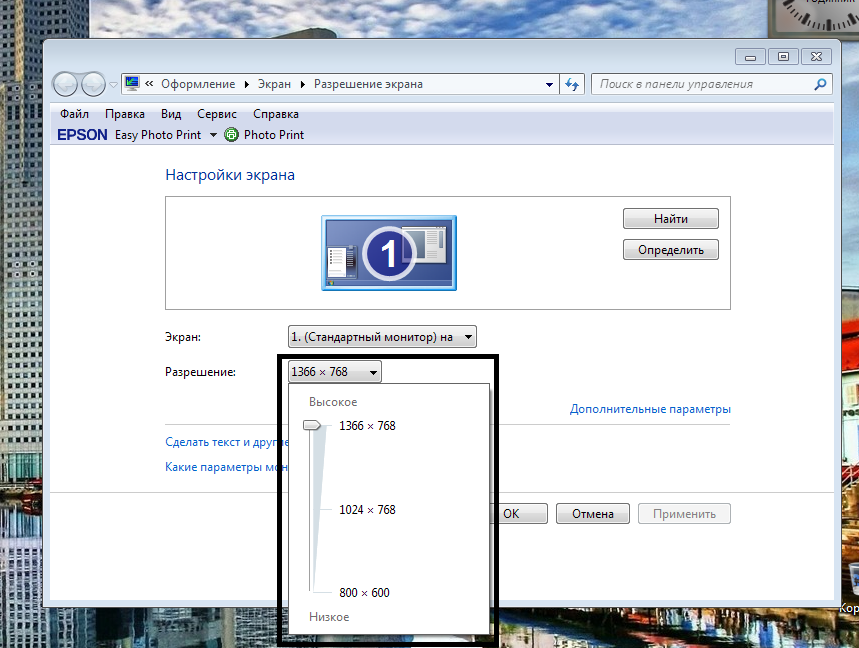The height and width of the screenshot is (648, 859).
Task: Click the Отмена button
Action: 593,514
